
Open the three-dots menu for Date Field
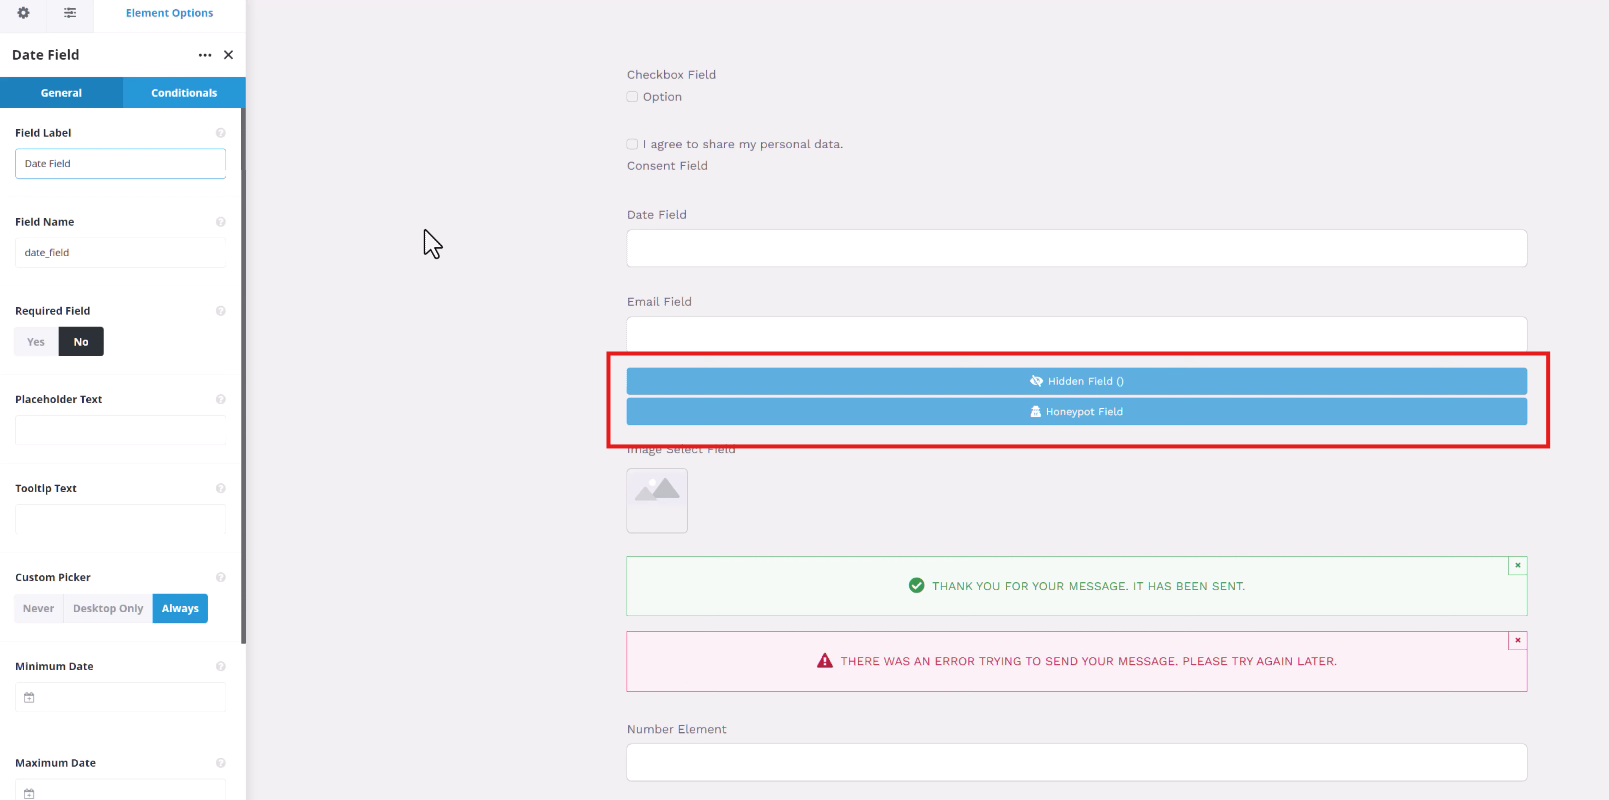205,55
